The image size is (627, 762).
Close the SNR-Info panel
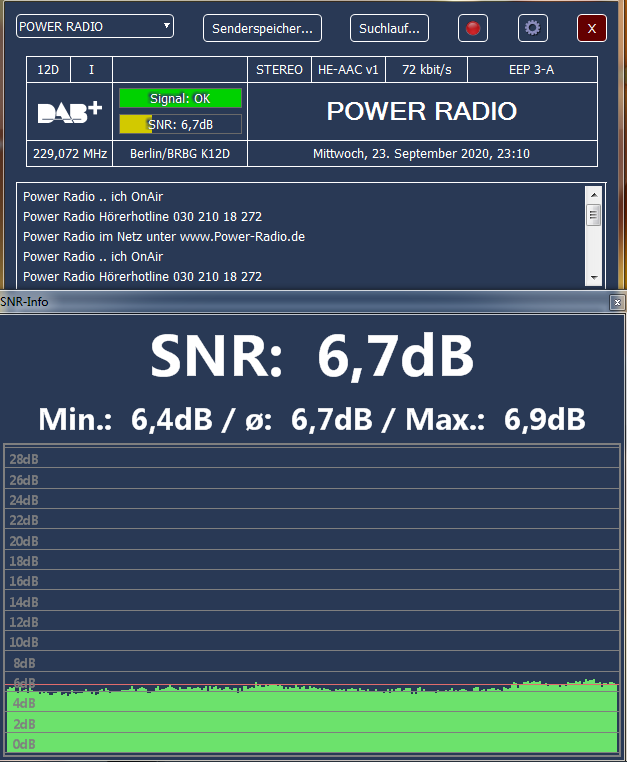click(x=617, y=301)
